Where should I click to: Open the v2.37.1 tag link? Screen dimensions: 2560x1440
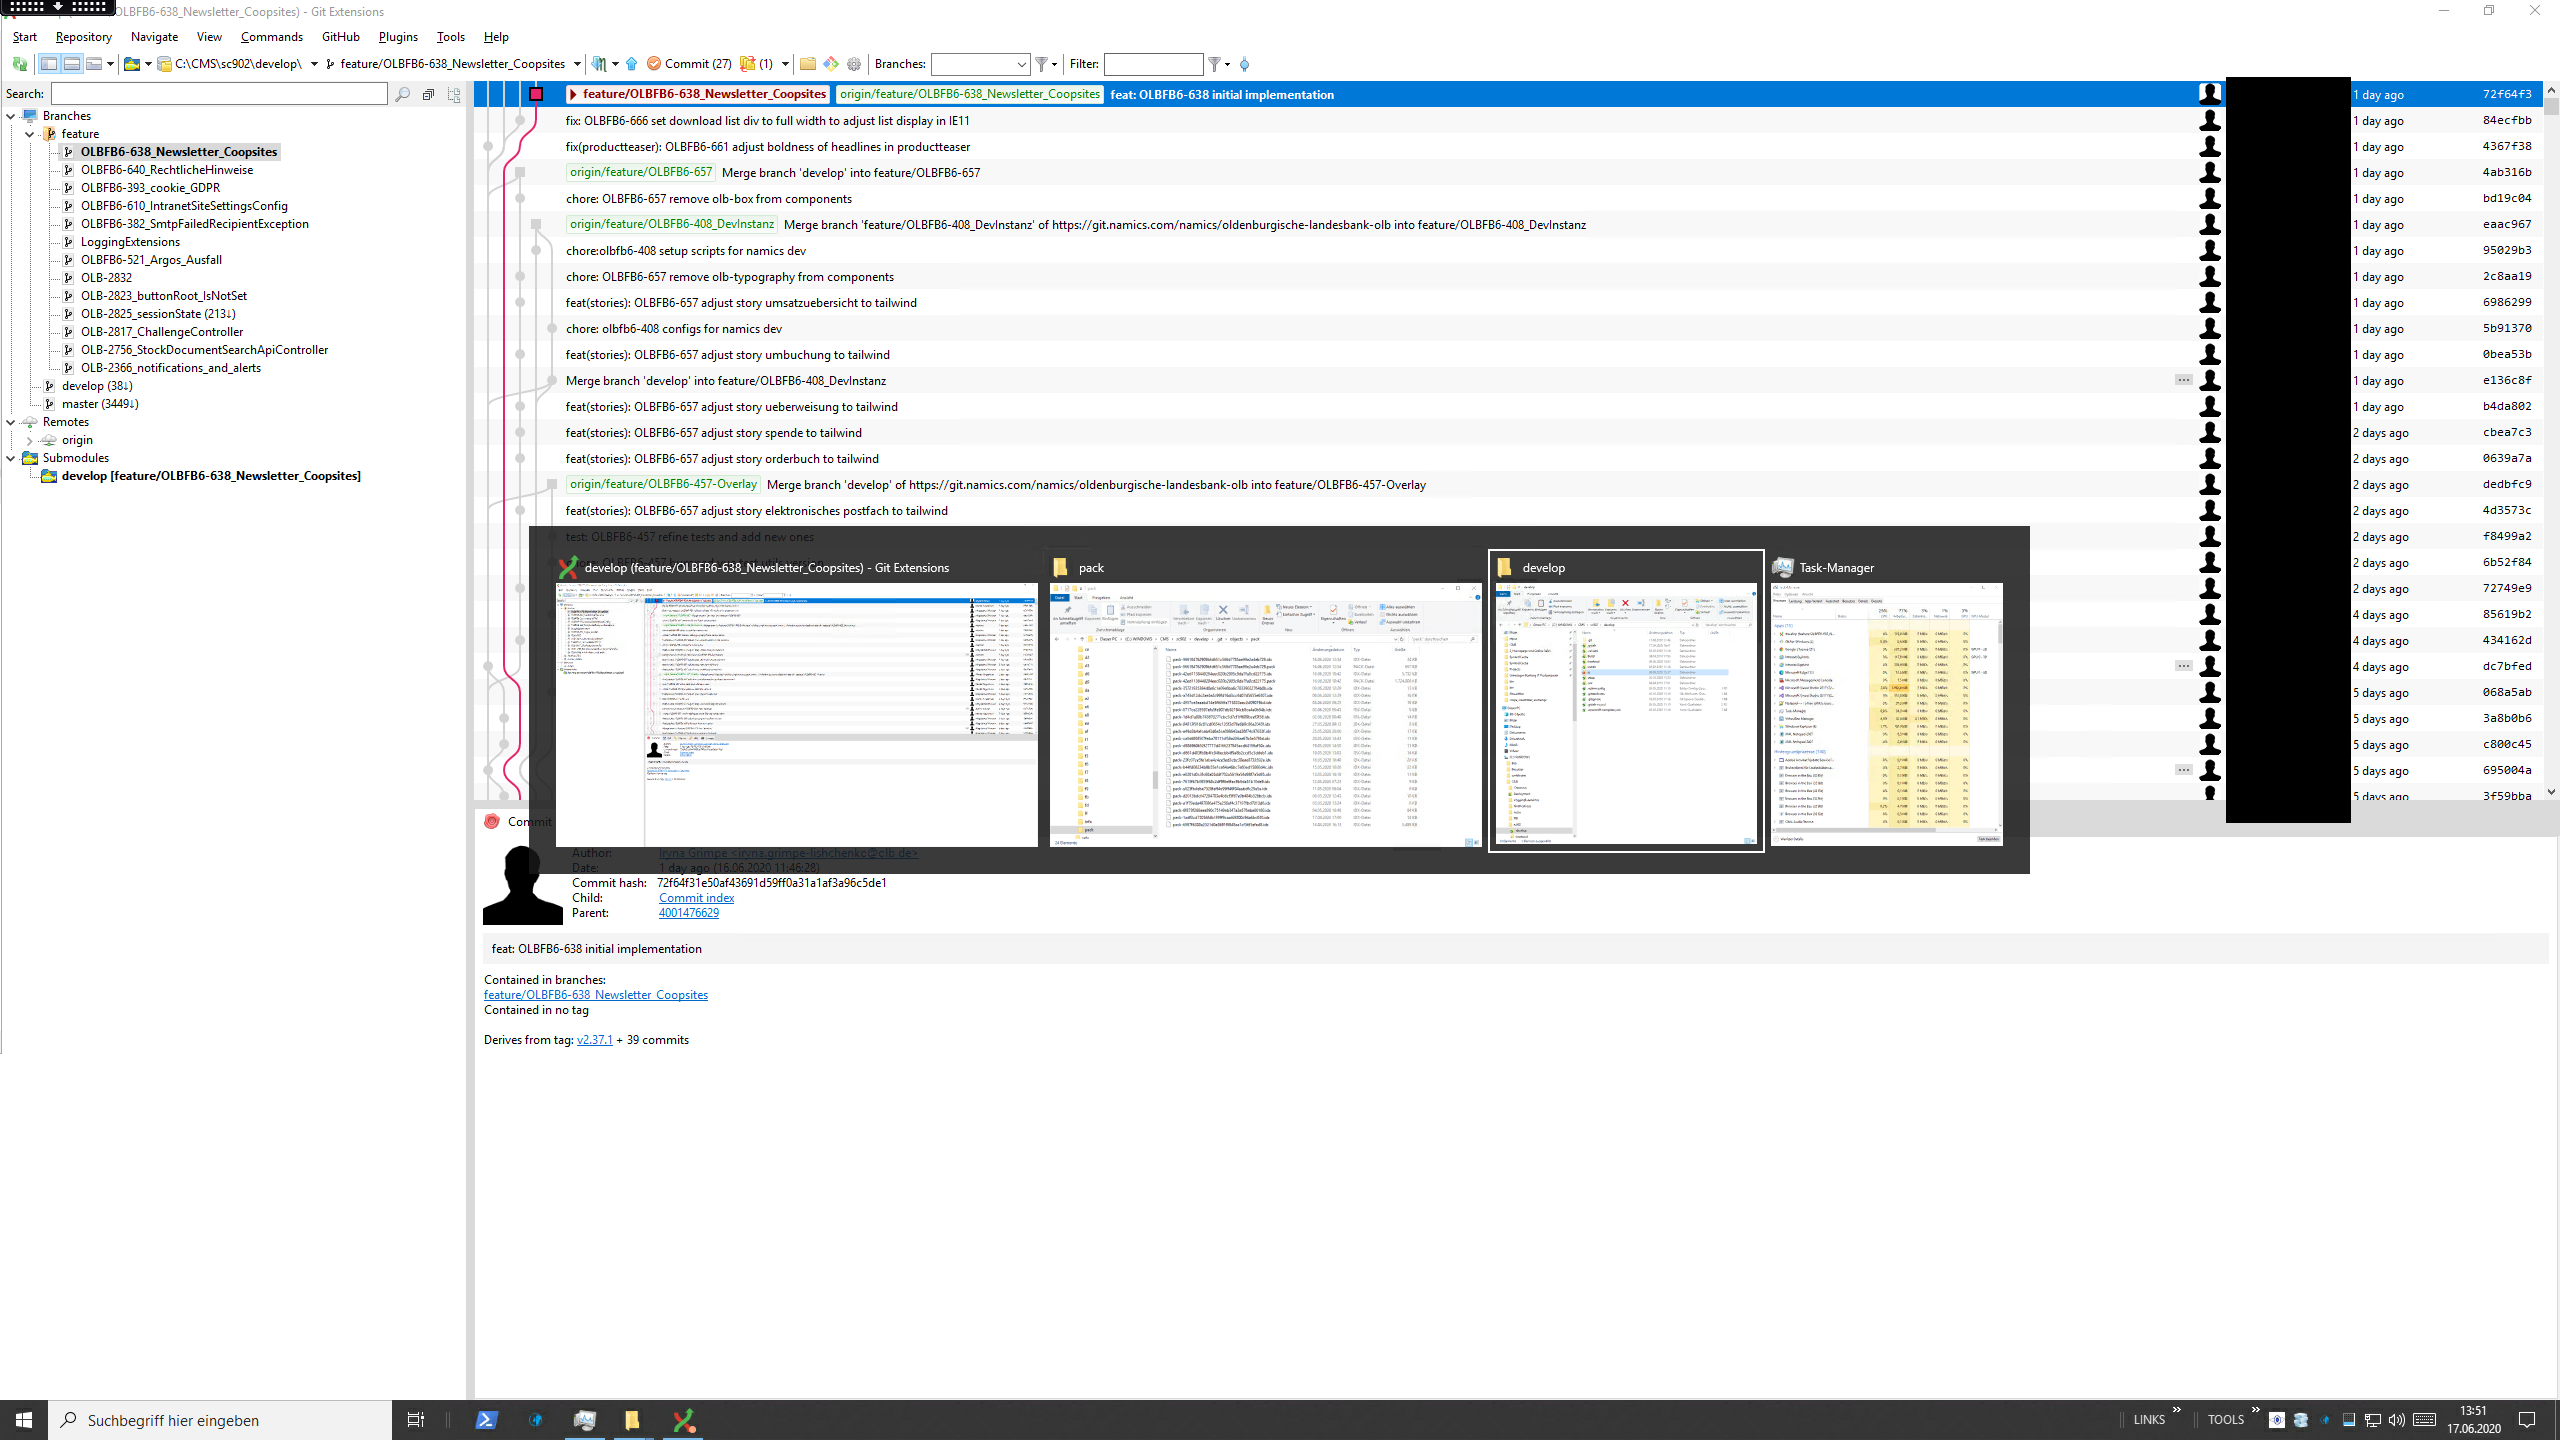click(x=595, y=1039)
